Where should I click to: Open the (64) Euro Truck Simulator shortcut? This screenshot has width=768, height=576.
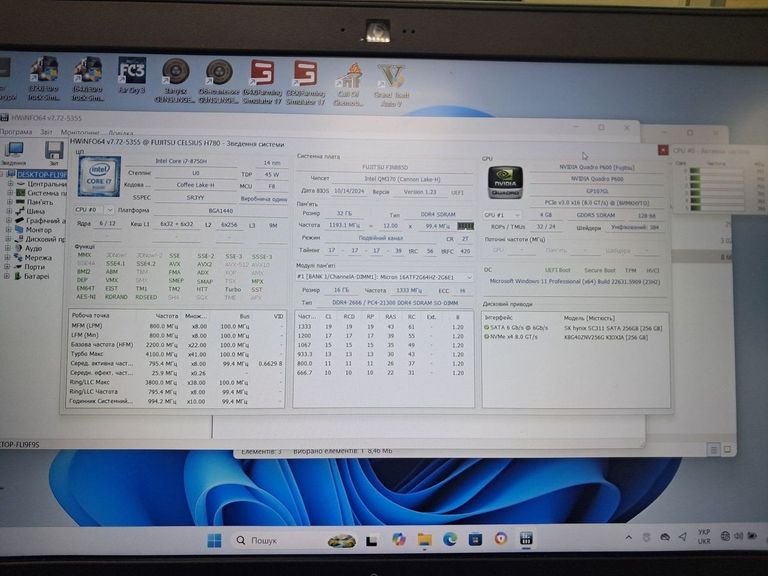click(x=88, y=78)
